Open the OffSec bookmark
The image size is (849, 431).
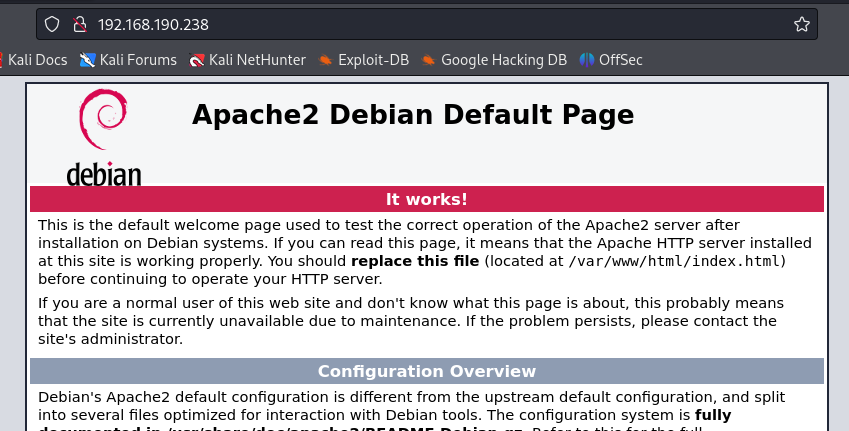[611, 60]
